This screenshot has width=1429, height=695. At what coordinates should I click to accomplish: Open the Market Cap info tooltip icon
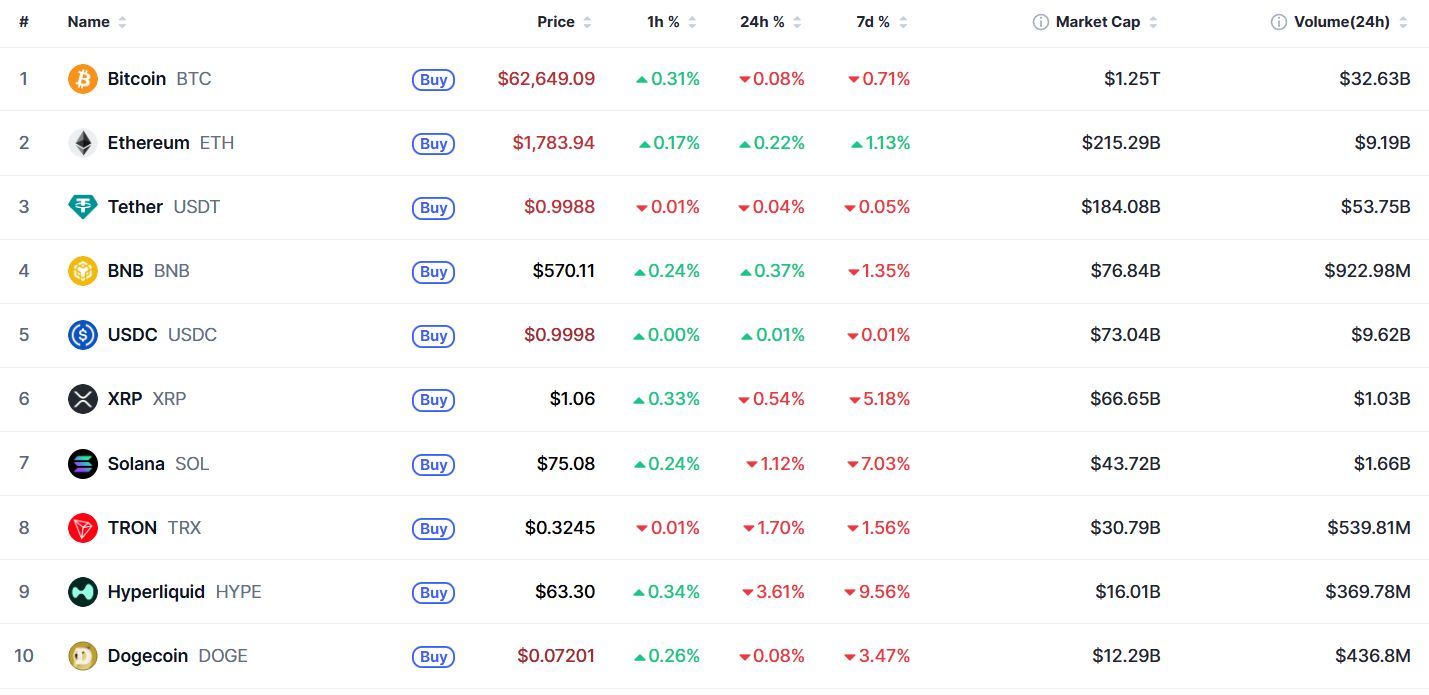(1041, 22)
